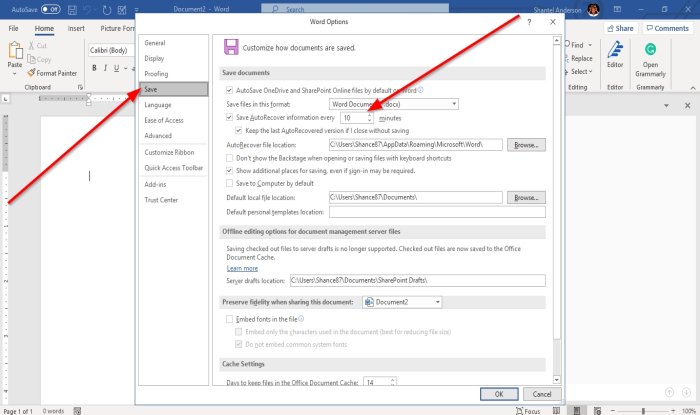Select the Advanced options category

point(173,135)
